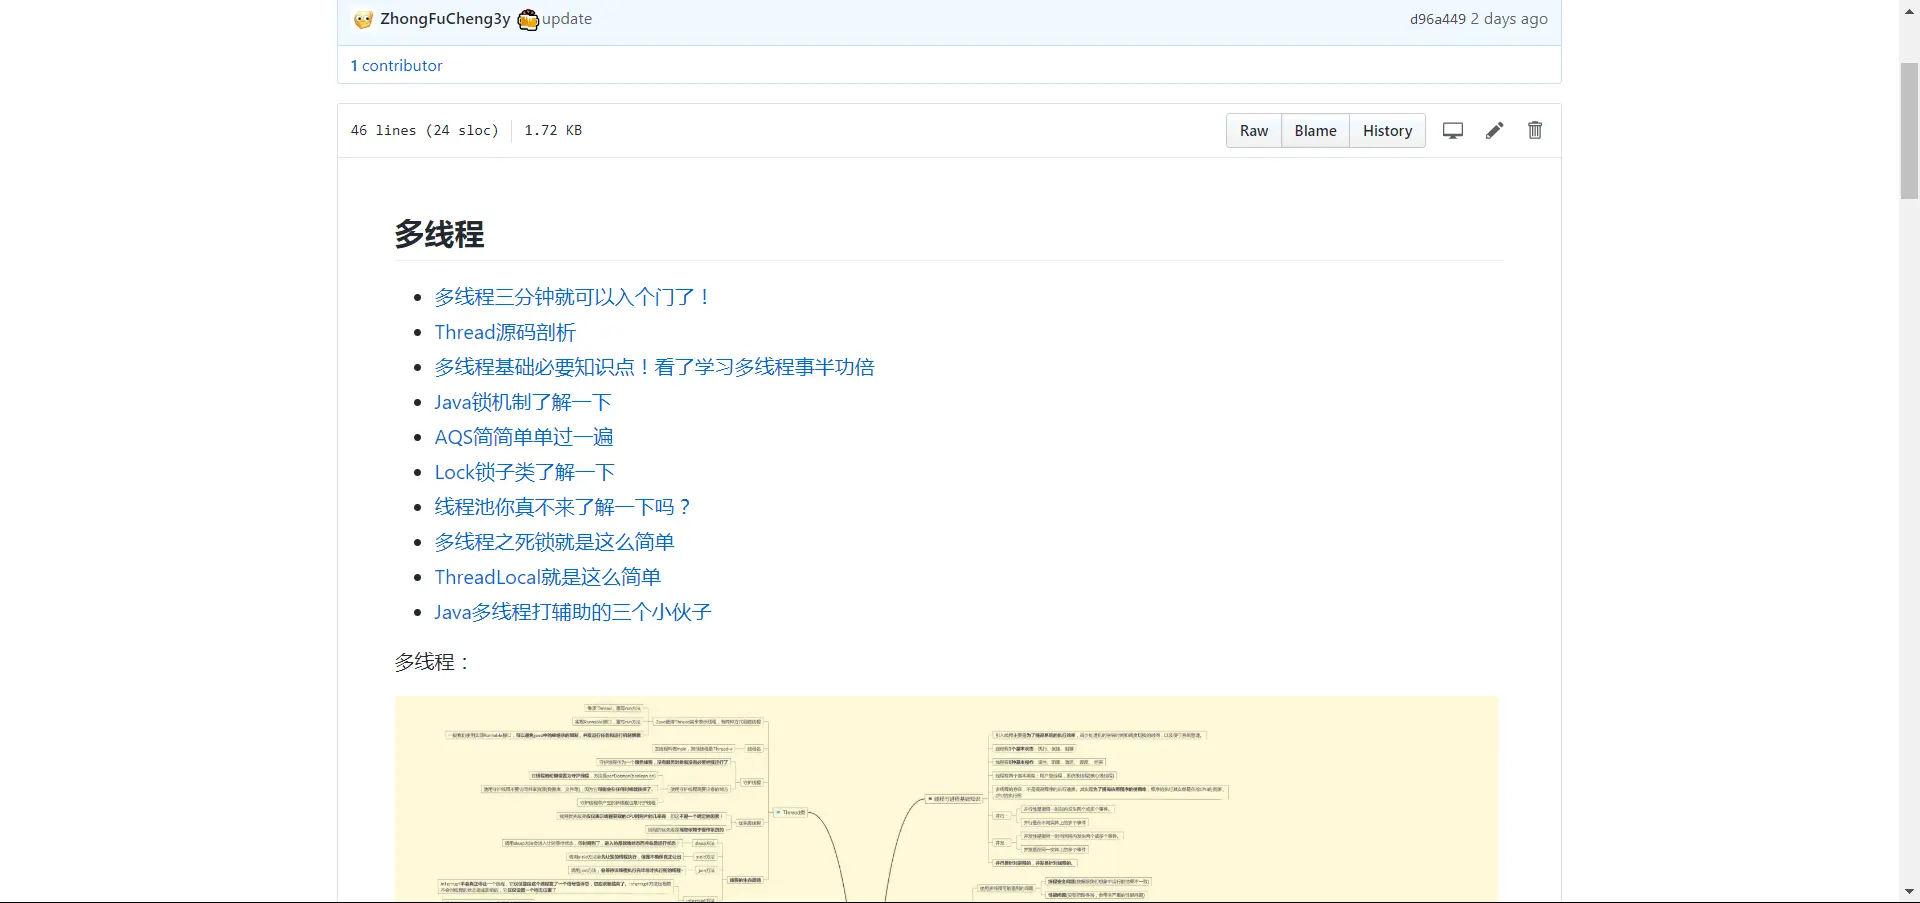The height and width of the screenshot is (903, 1920).
Task: Open the Thread源码剖析 article
Action: (504, 332)
